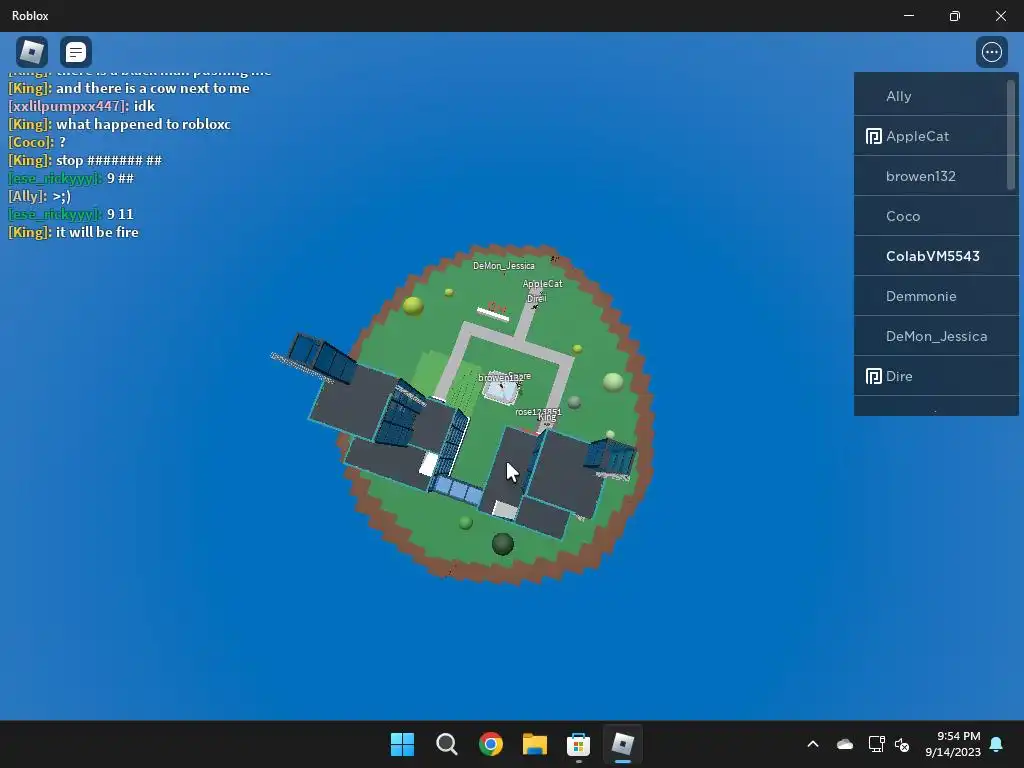Click the player list scrollbar

(1012, 136)
